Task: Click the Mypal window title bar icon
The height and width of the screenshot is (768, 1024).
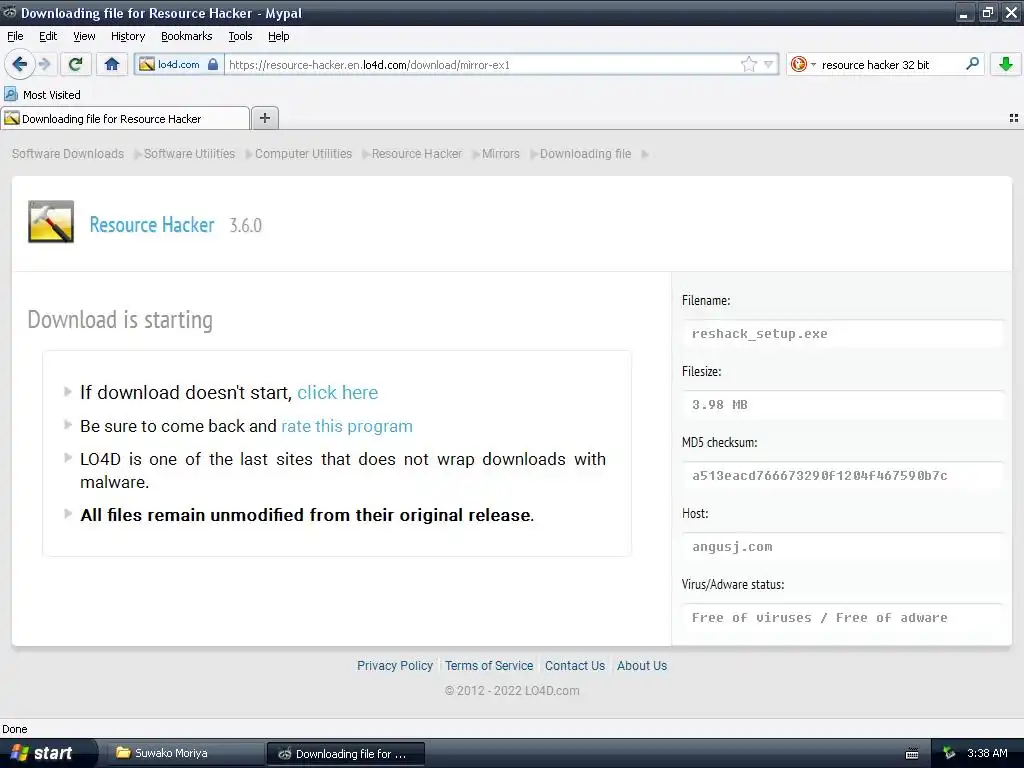Action: point(9,12)
